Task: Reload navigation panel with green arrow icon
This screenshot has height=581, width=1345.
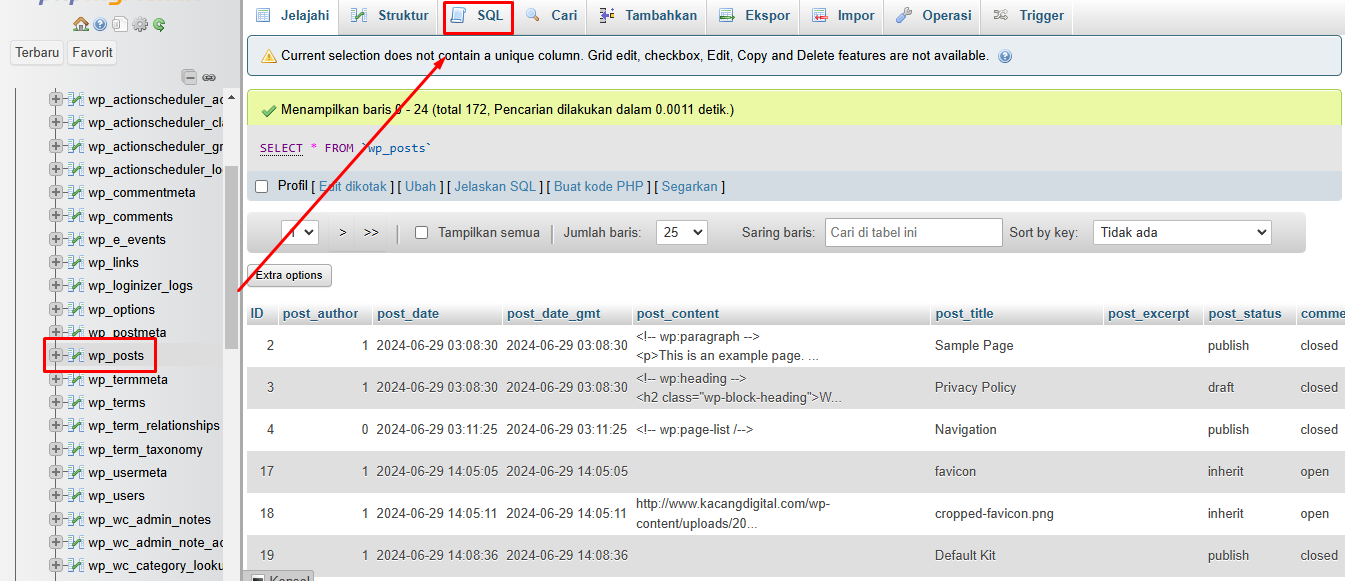Action: tap(159, 24)
